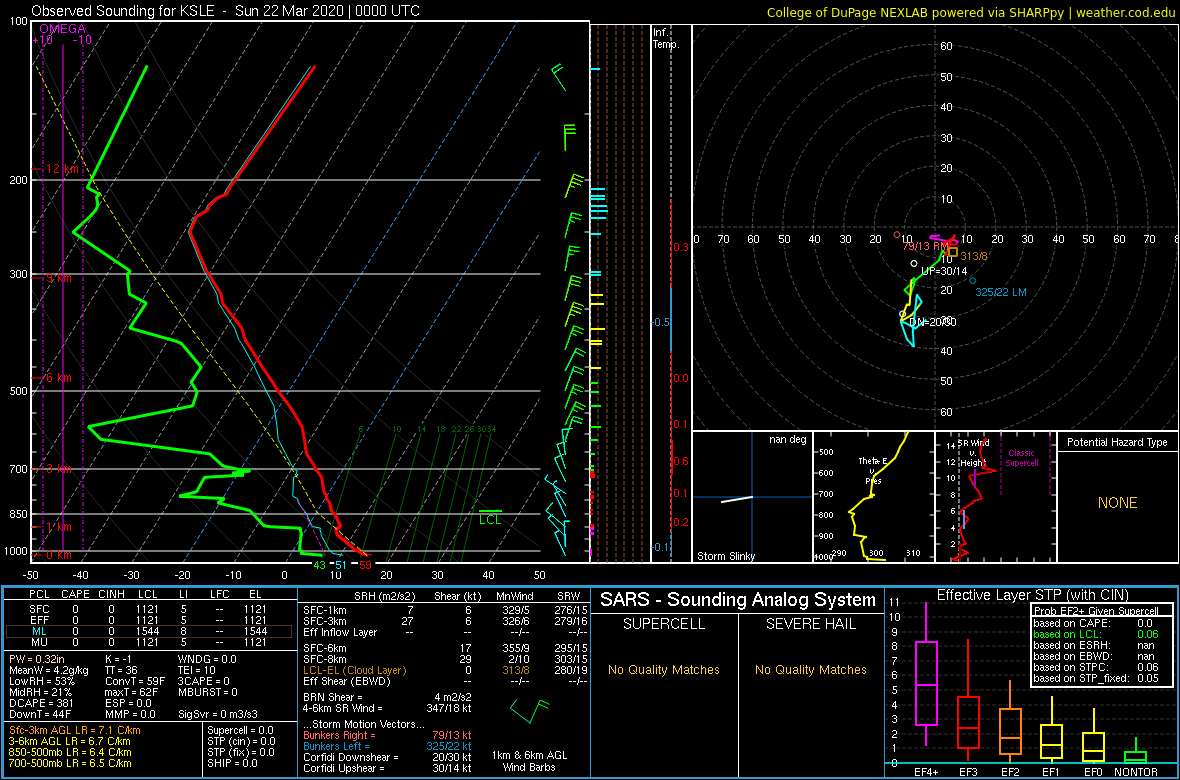Click the LCL-EL (Cloud Layer) row
1180x780 pixels.
444,669
